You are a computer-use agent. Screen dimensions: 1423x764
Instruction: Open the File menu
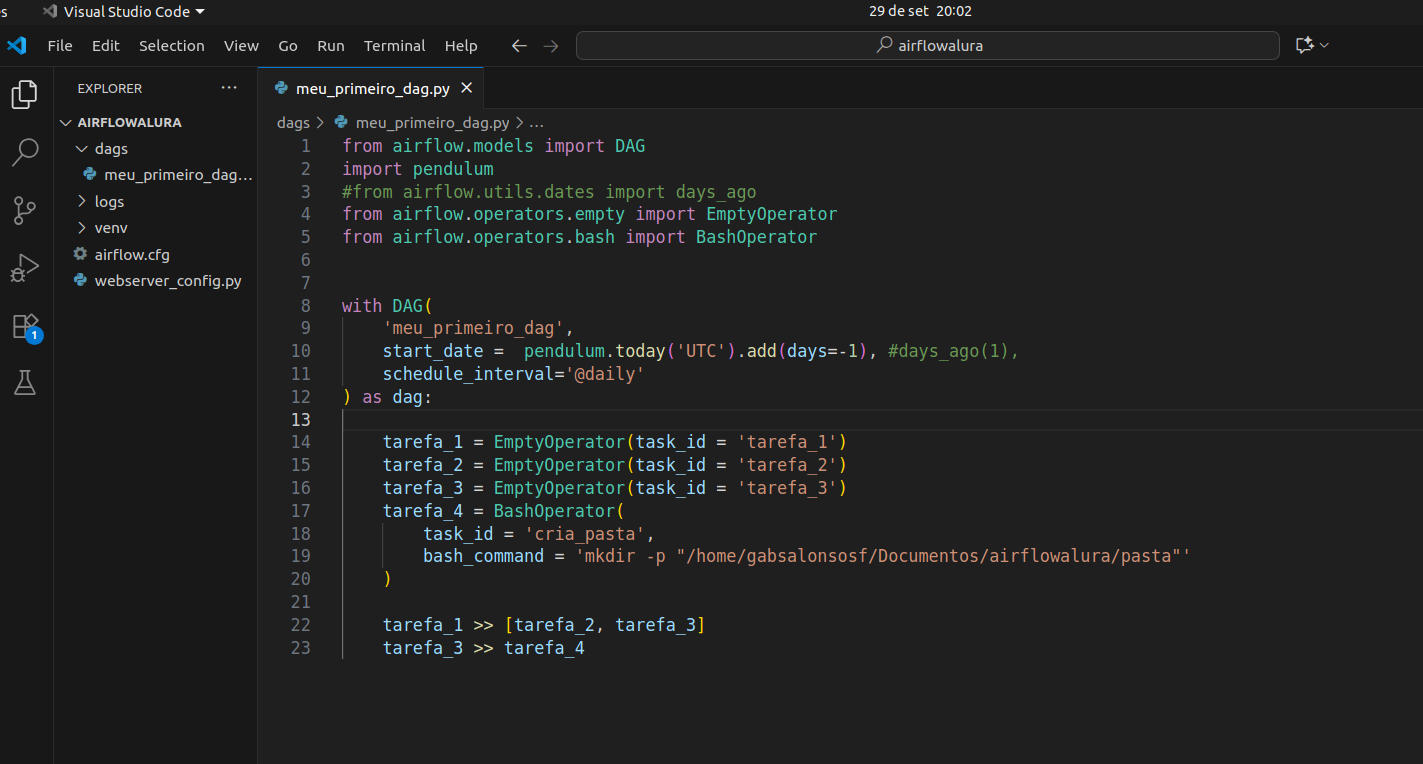[60, 46]
